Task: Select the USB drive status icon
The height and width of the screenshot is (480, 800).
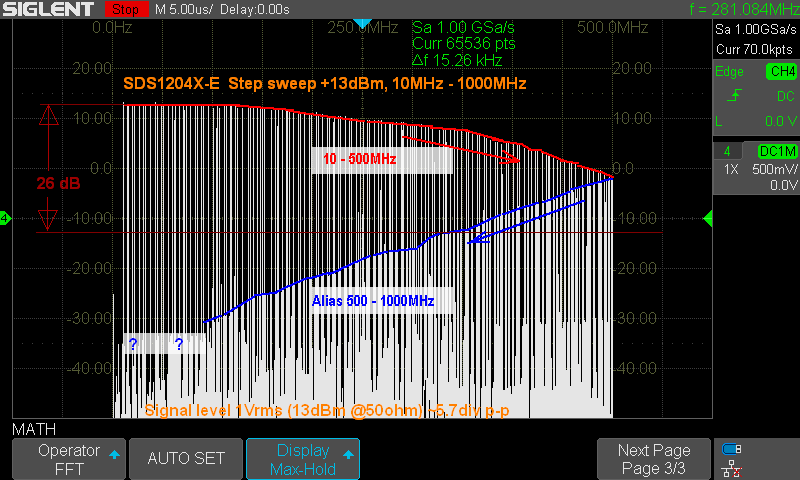Action: click(x=731, y=449)
